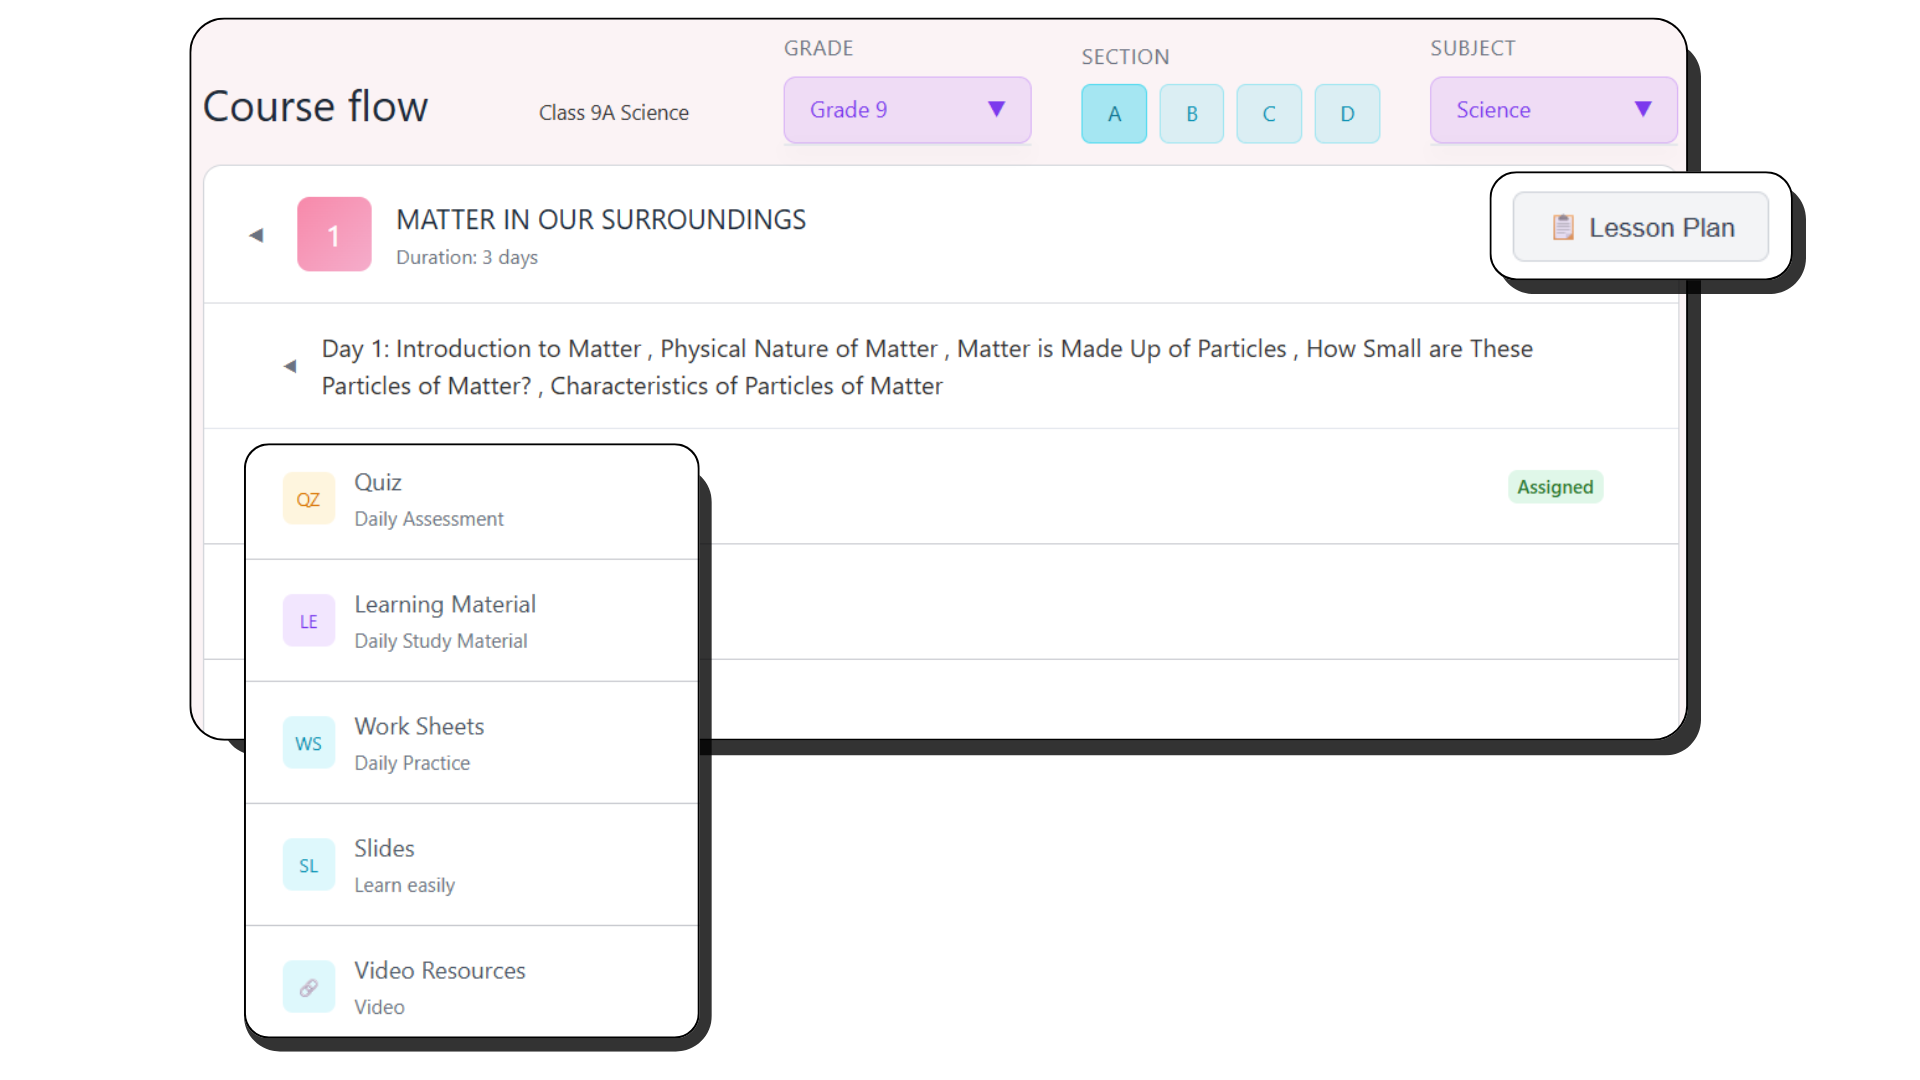Click the SL Slides icon
Image resolution: width=1920 pixels, height=1080 pixels.
click(308, 864)
